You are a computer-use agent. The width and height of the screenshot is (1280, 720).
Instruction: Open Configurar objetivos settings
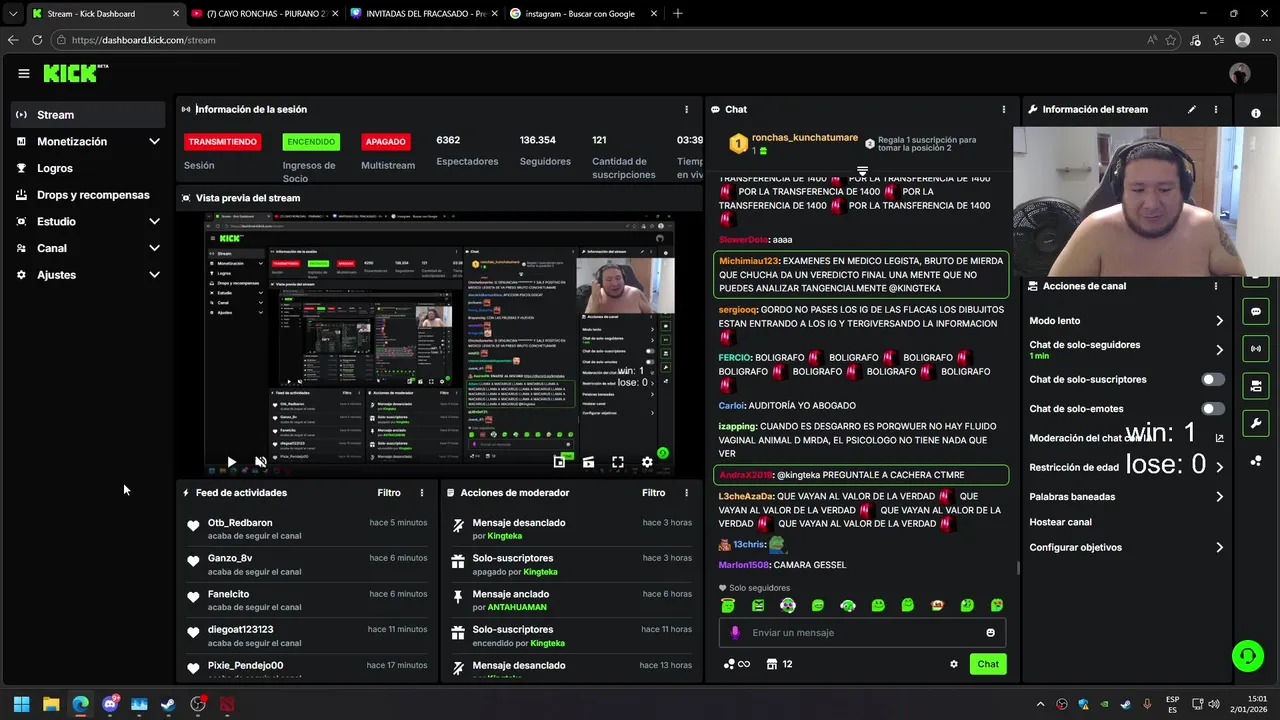1127,548
